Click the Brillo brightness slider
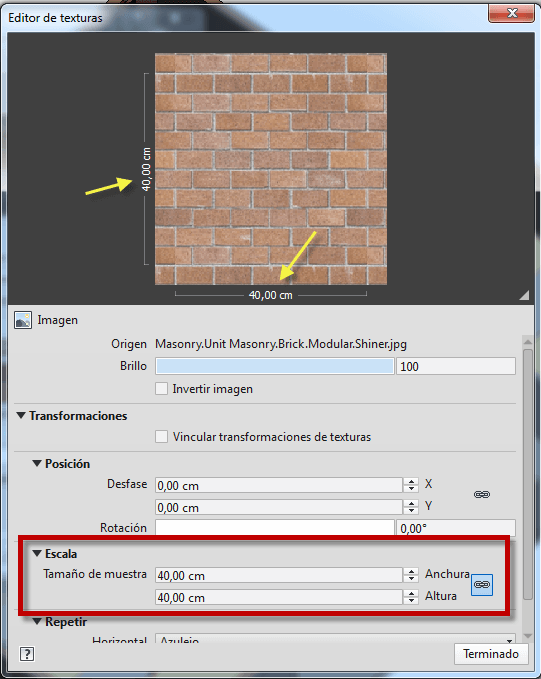 pos(275,366)
